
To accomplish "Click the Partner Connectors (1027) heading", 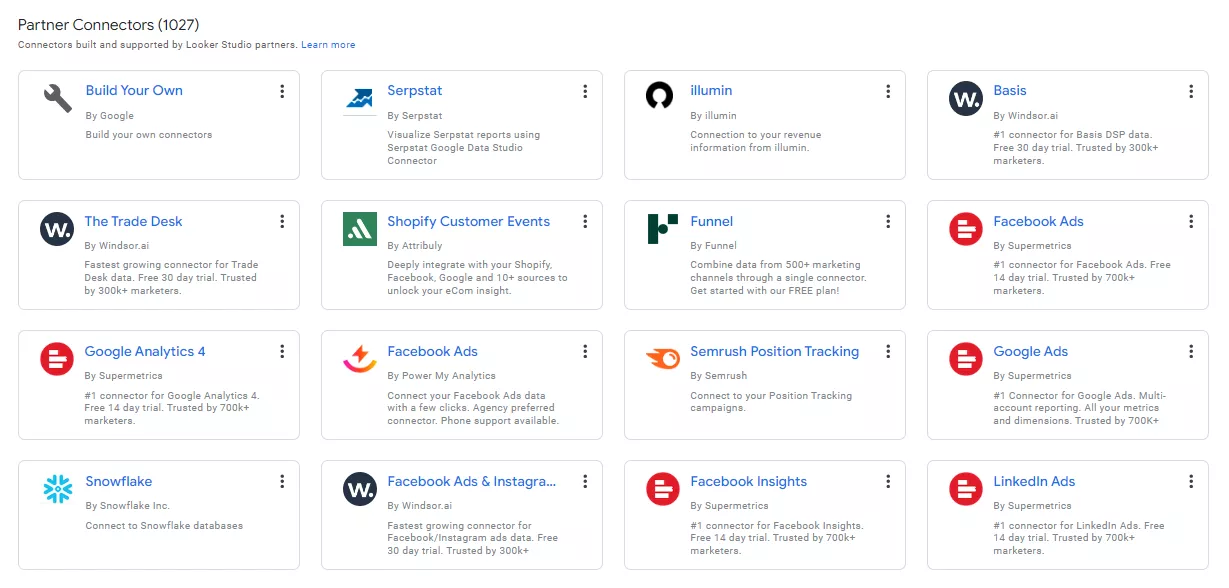I will [x=107, y=24].
